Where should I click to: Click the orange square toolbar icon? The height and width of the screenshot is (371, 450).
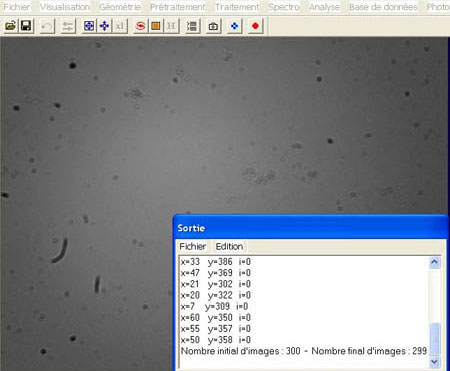pos(156,26)
